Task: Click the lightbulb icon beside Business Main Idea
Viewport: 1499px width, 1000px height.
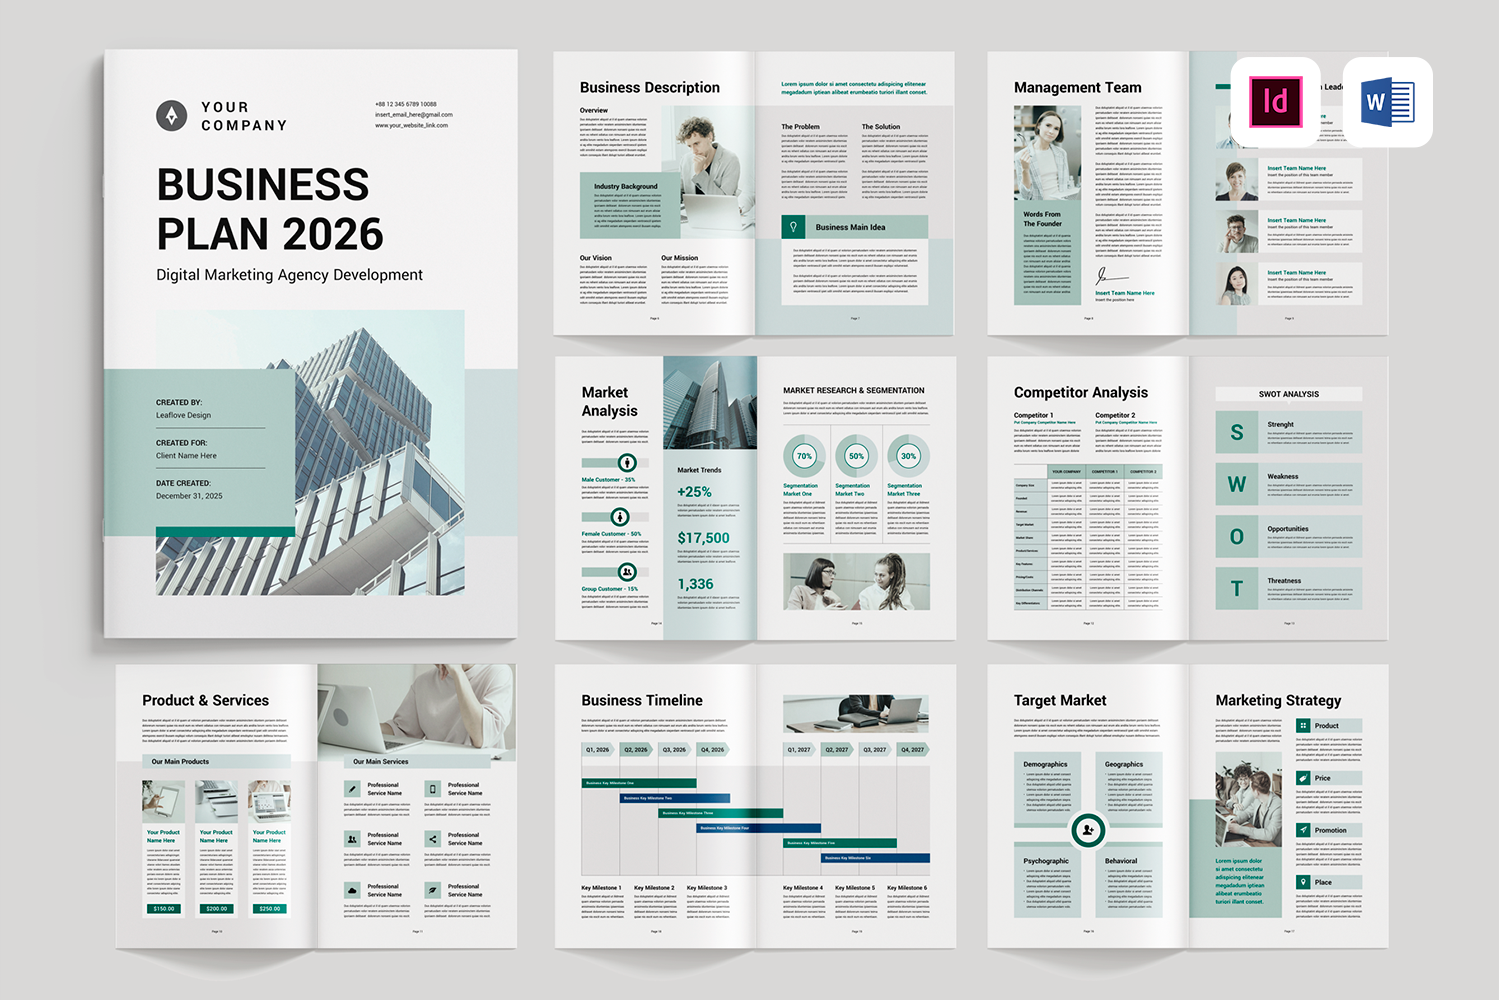Action: [794, 227]
